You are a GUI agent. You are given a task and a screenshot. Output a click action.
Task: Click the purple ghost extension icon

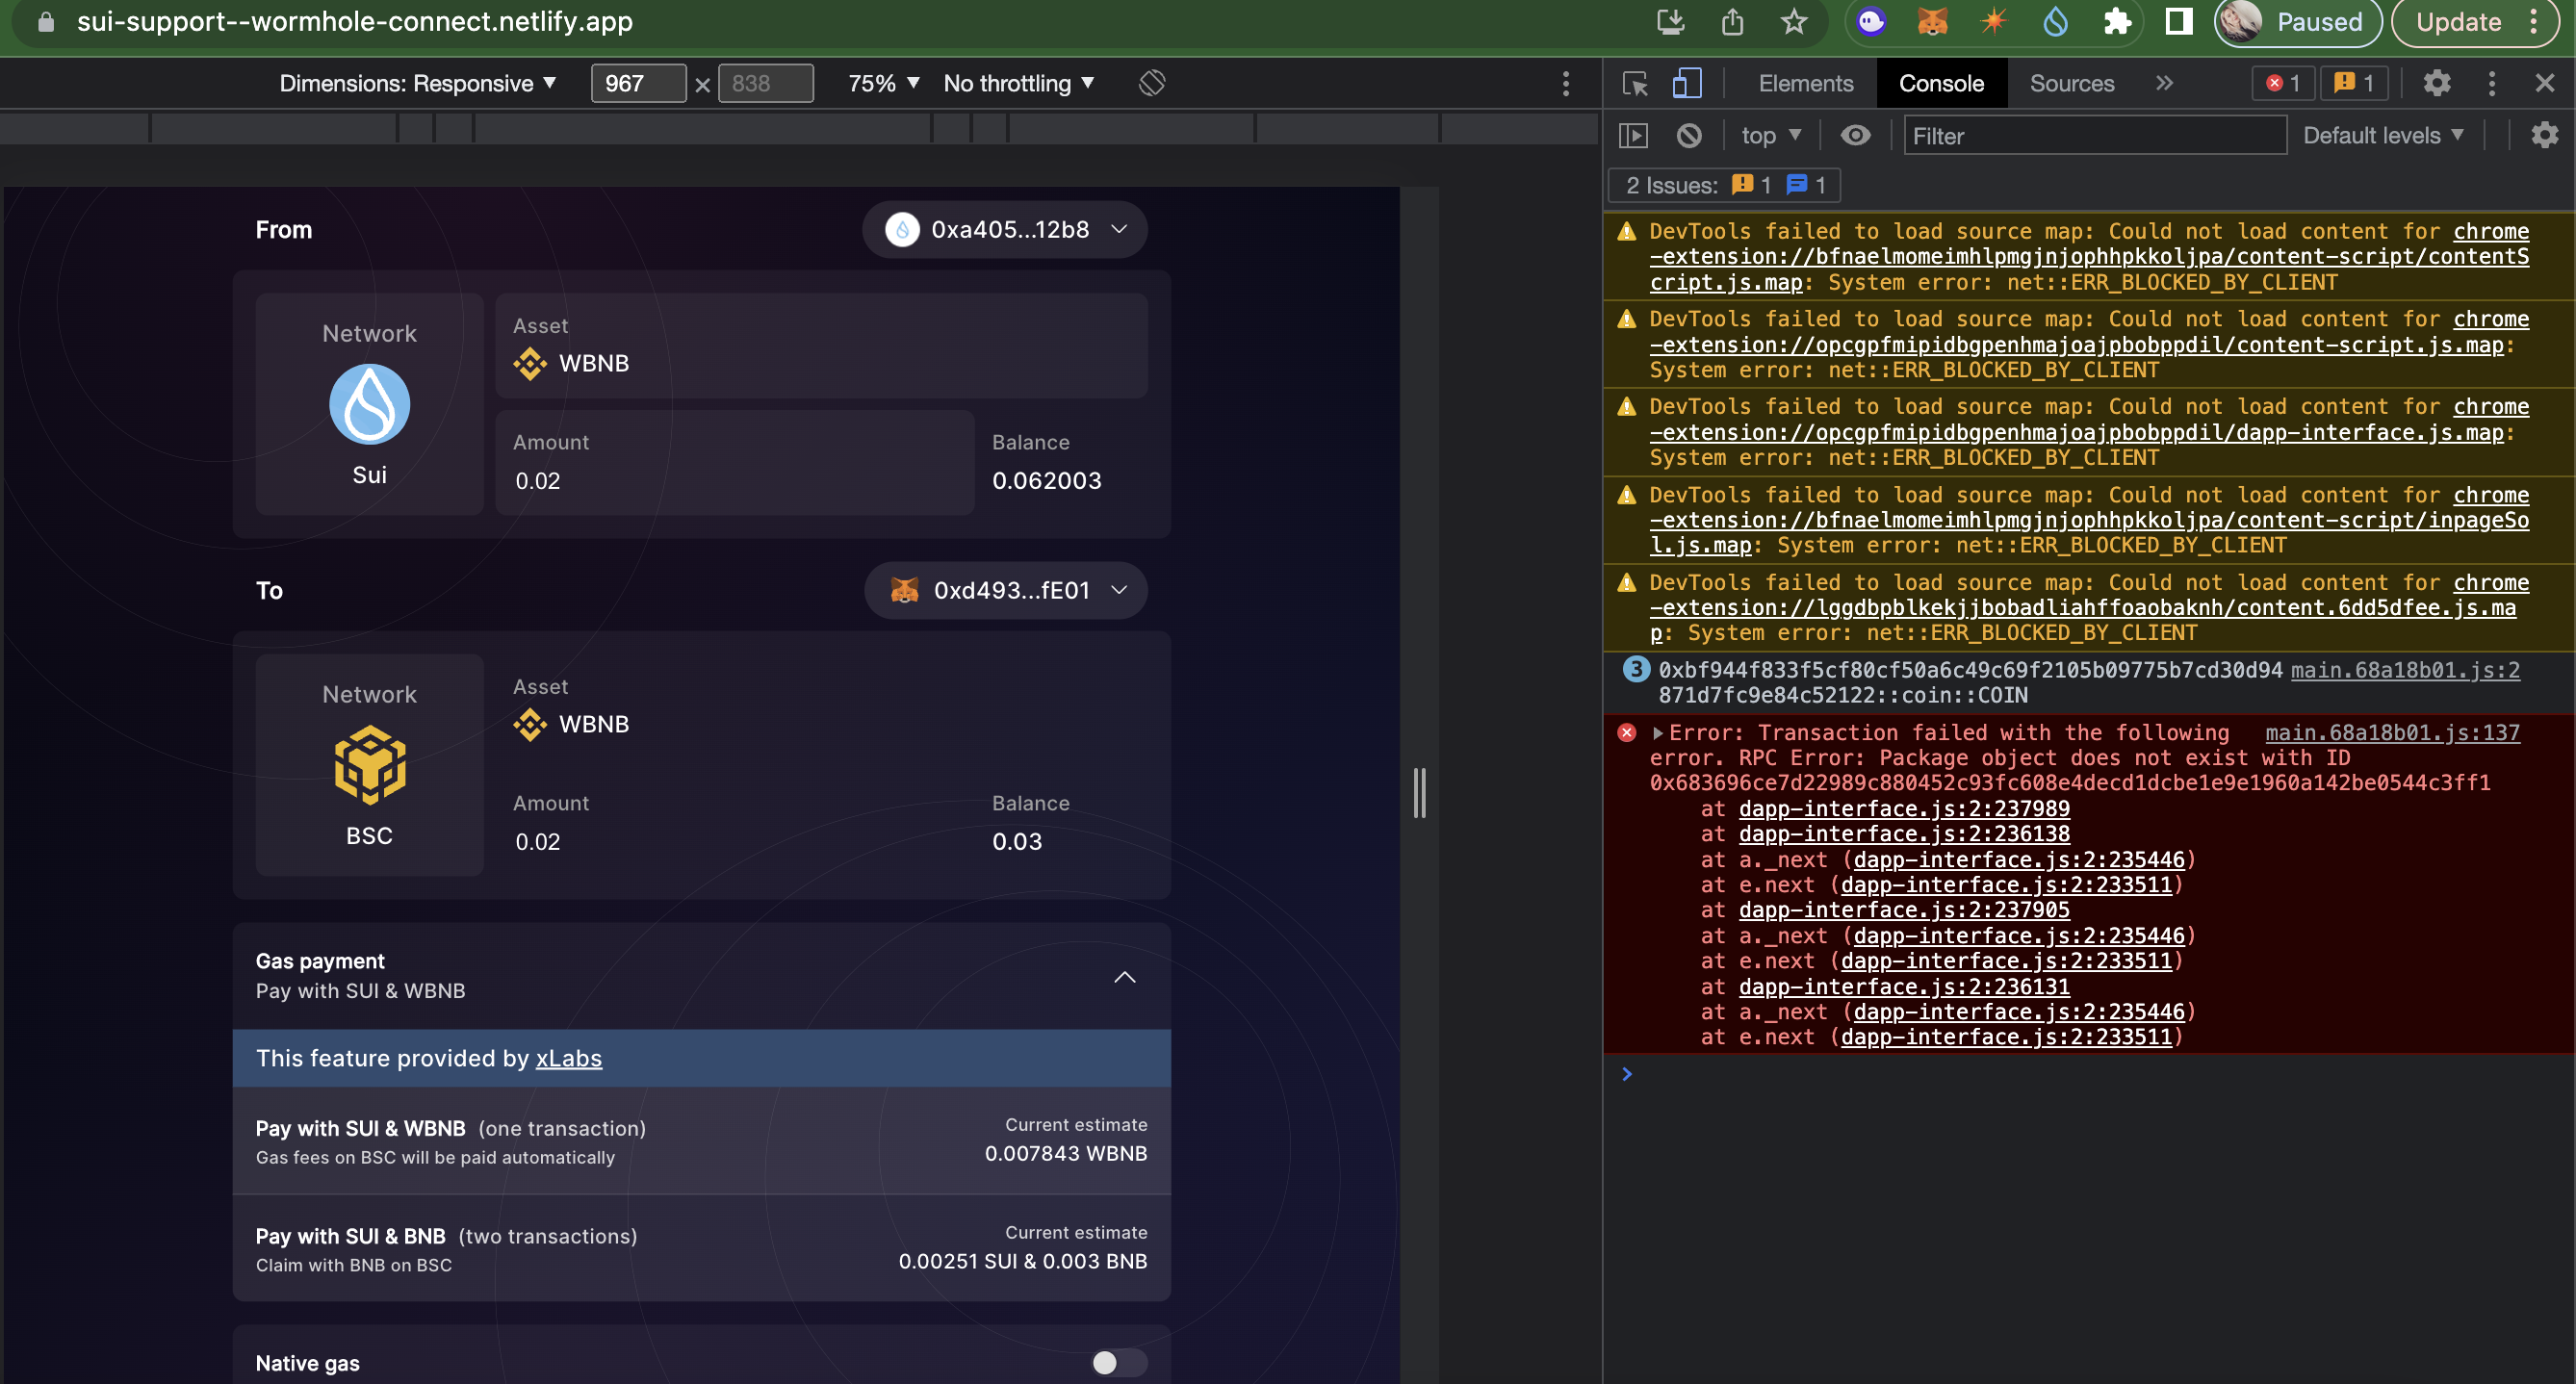[x=1871, y=22]
